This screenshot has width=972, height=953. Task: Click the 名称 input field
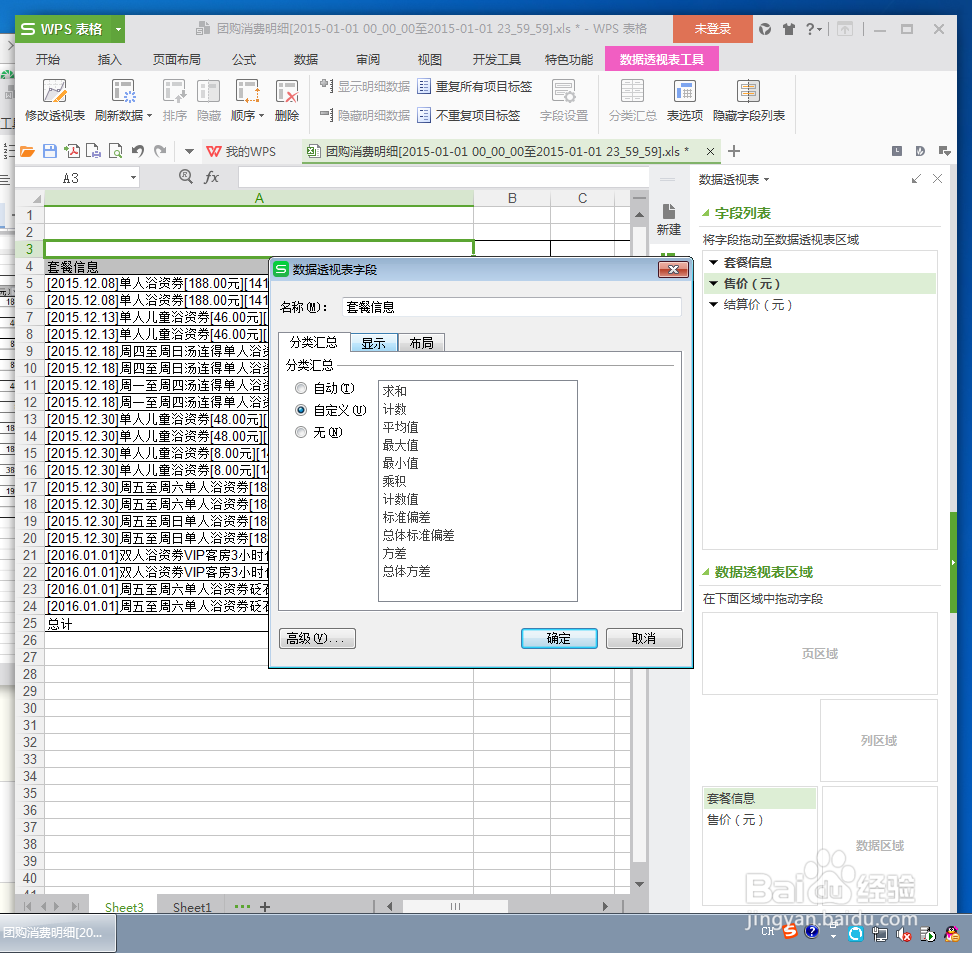(x=512, y=307)
